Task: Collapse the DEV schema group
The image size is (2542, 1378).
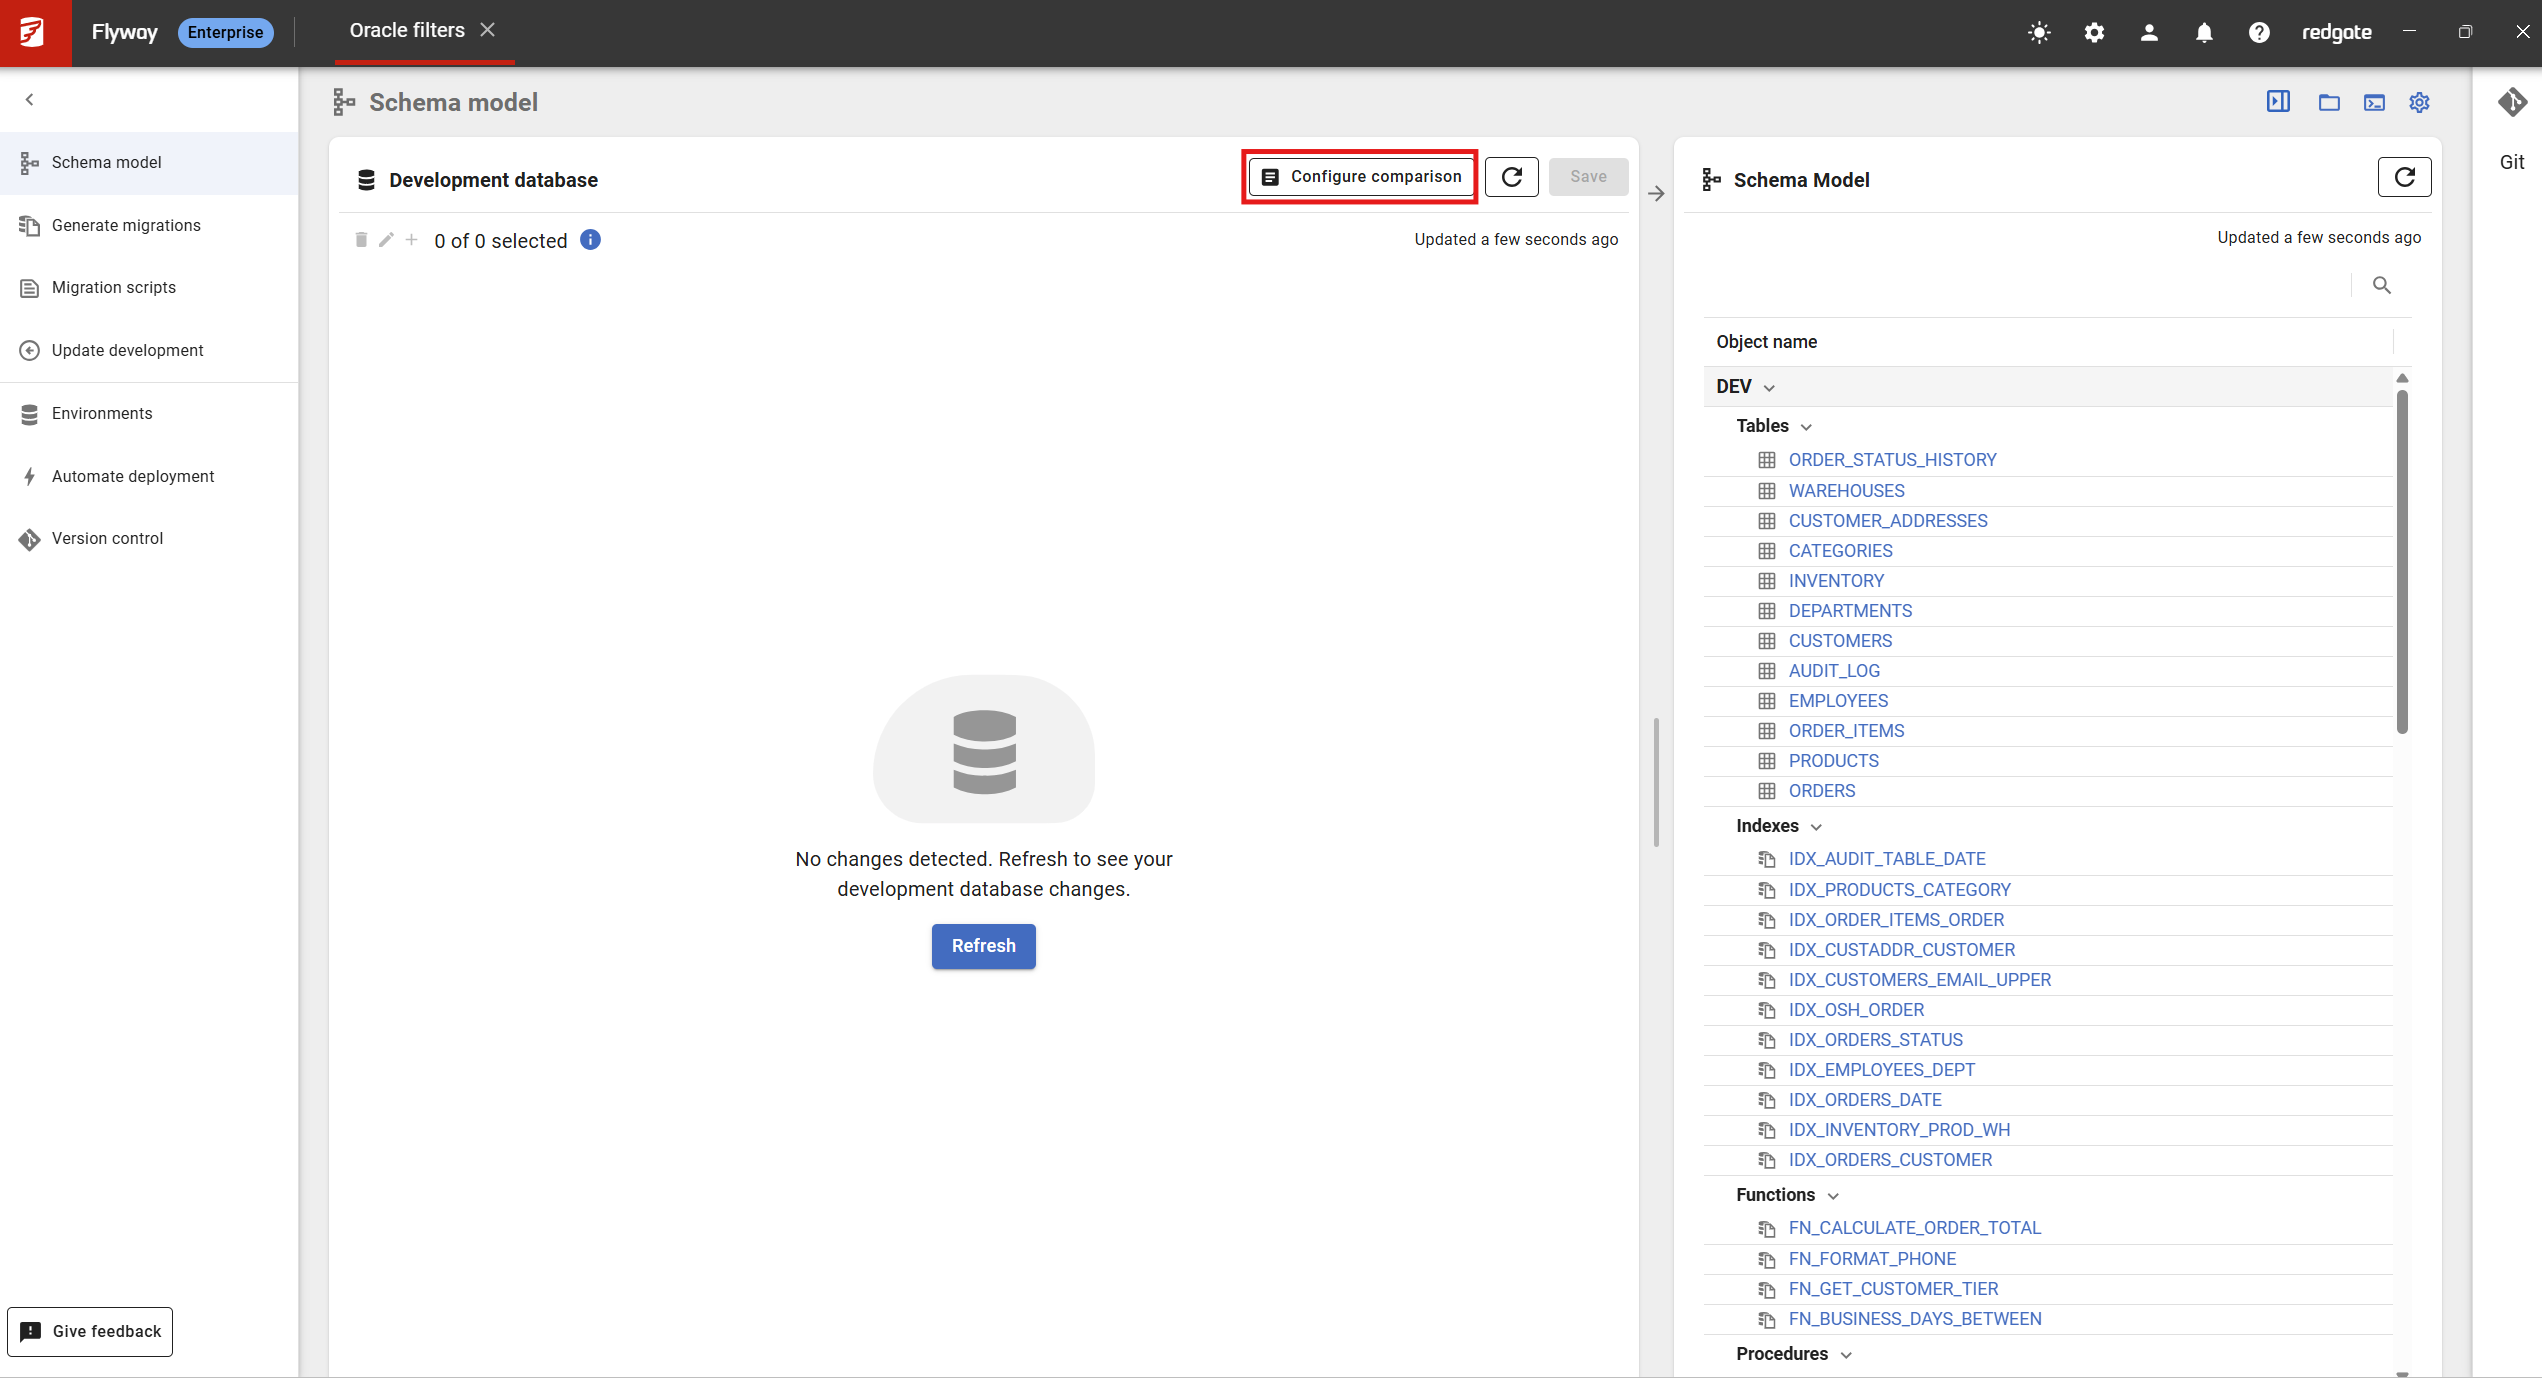Action: (1769, 388)
